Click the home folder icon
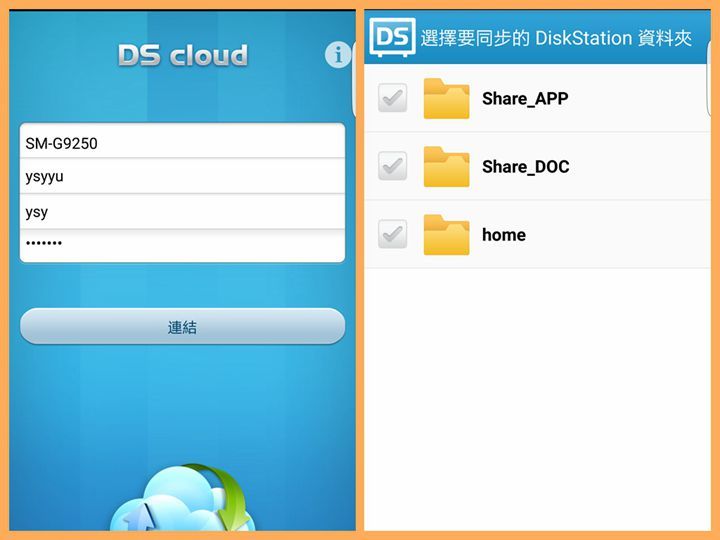The image size is (720, 540). click(446, 235)
